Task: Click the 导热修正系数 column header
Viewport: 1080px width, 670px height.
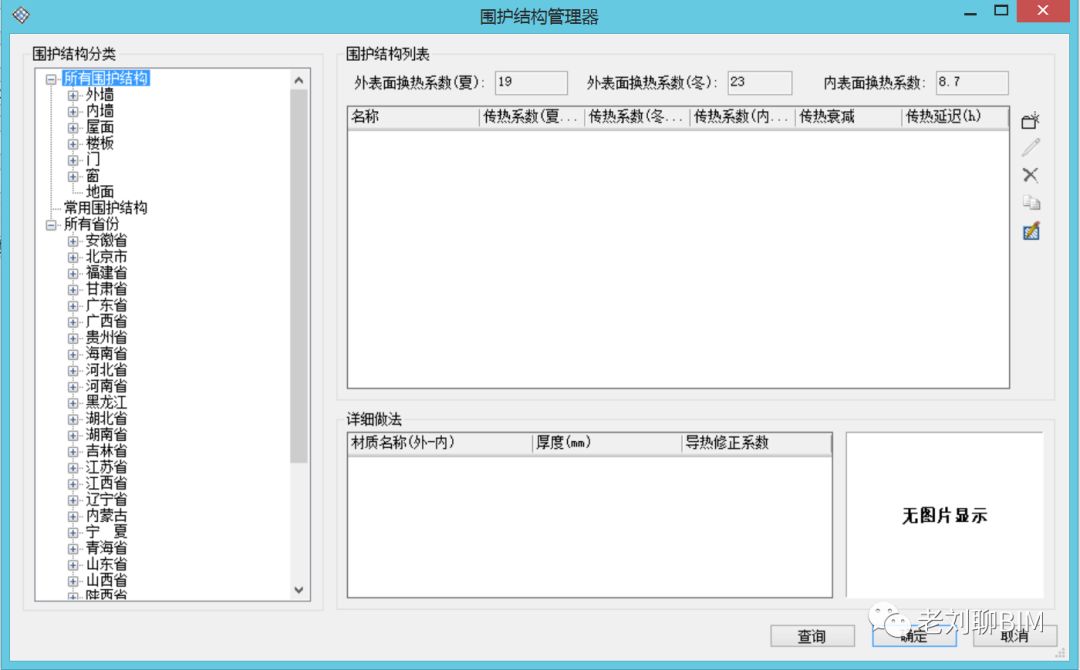Action: pos(757,443)
